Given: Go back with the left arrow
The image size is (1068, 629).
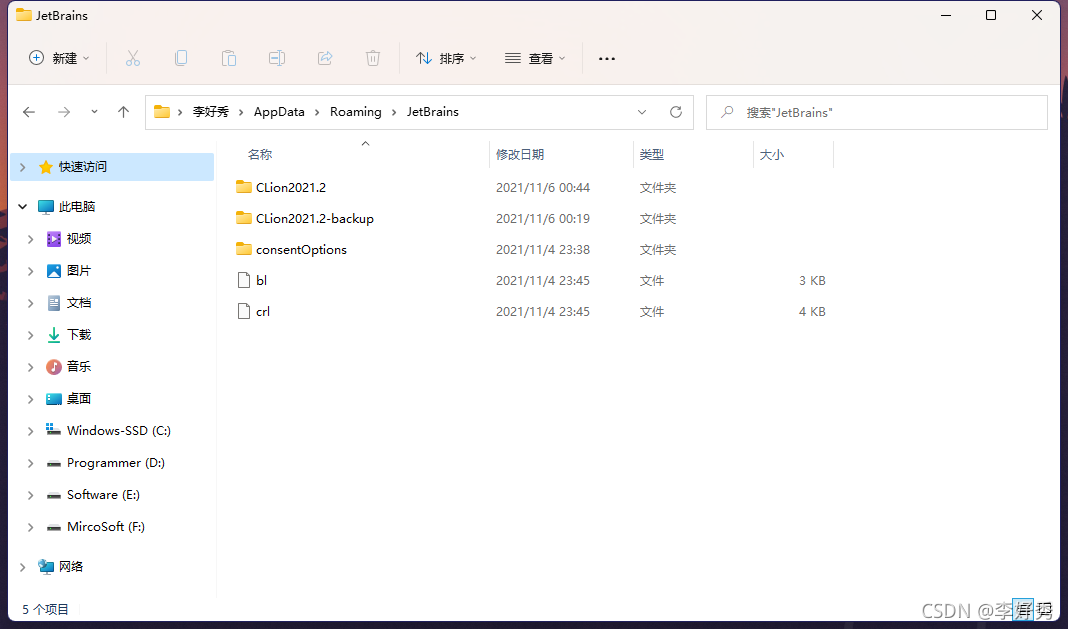Looking at the screenshot, I should coord(29,112).
